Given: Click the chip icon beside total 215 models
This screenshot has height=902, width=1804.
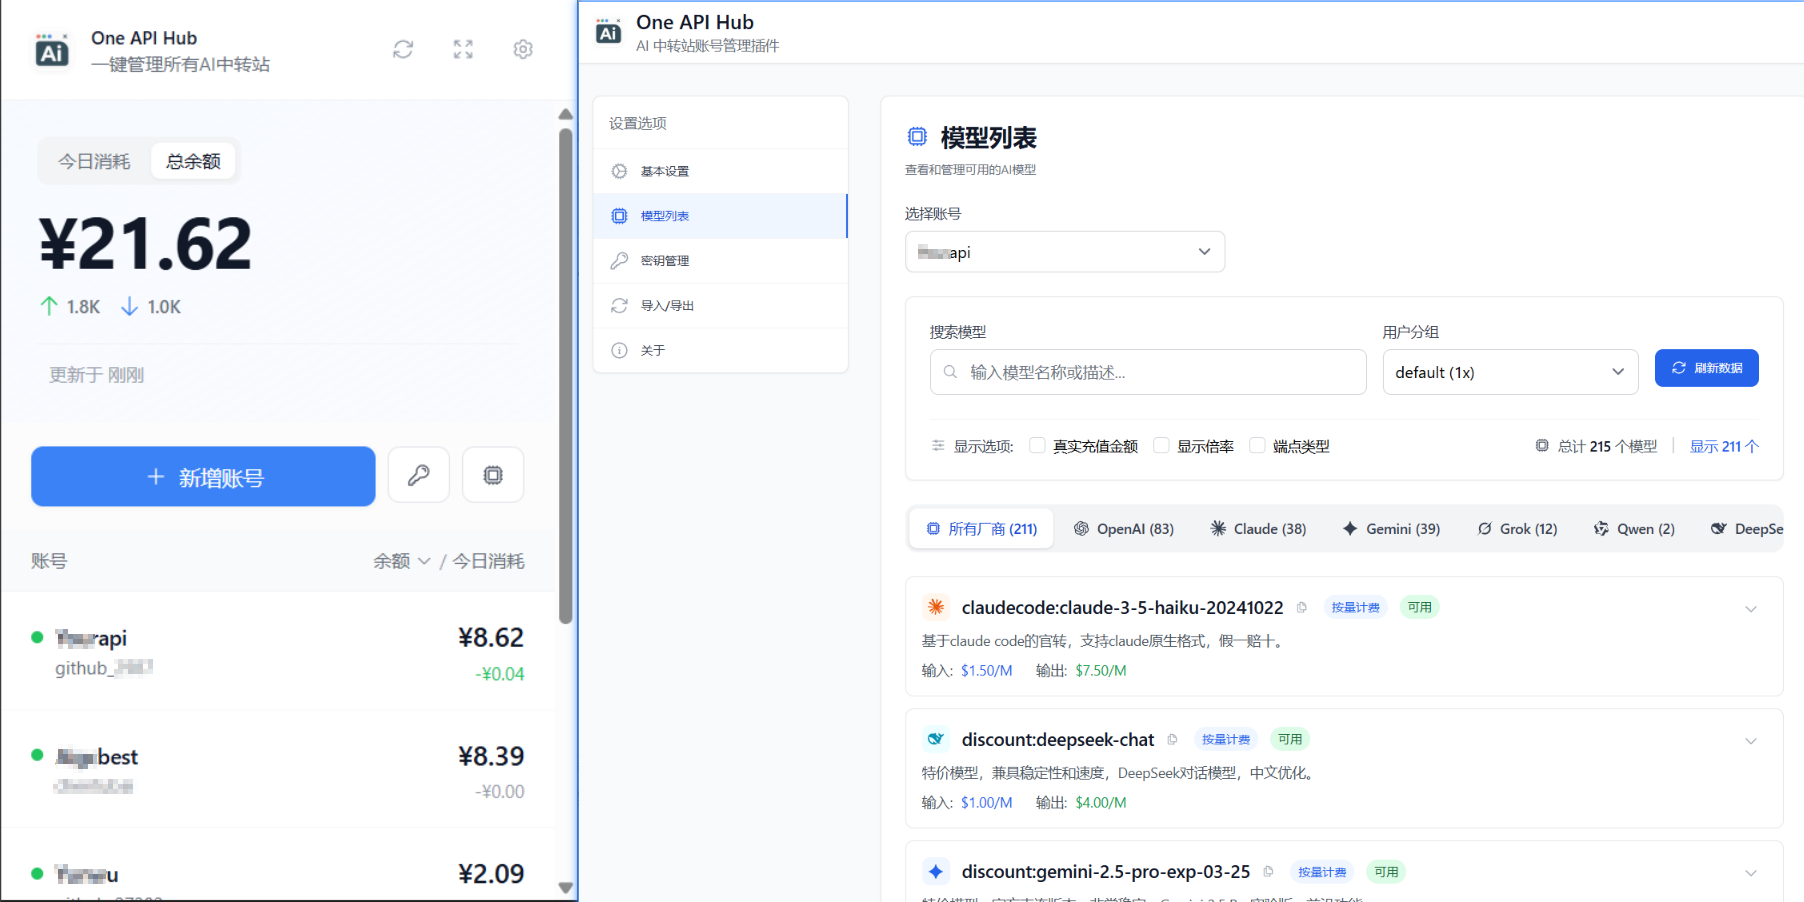Looking at the screenshot, I should [x=1542, y=446].
